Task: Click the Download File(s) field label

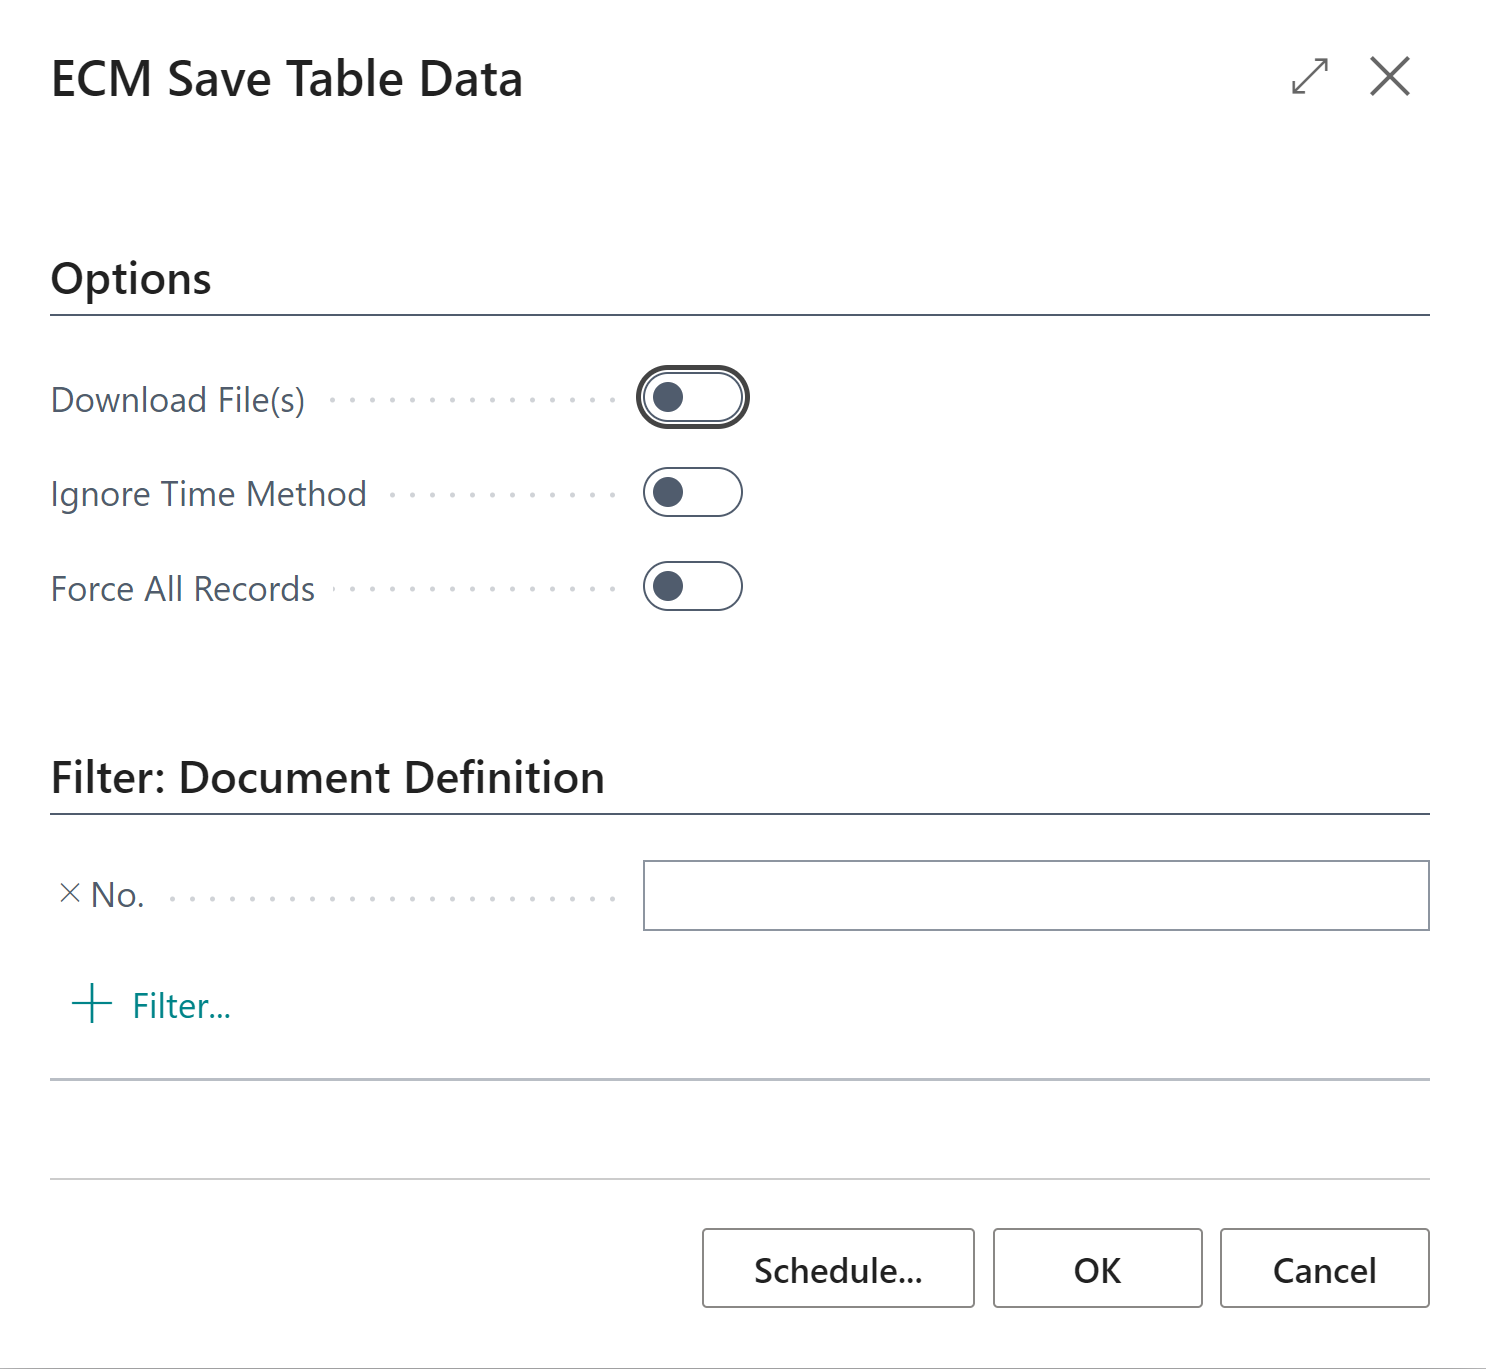Action: point(178,400)
